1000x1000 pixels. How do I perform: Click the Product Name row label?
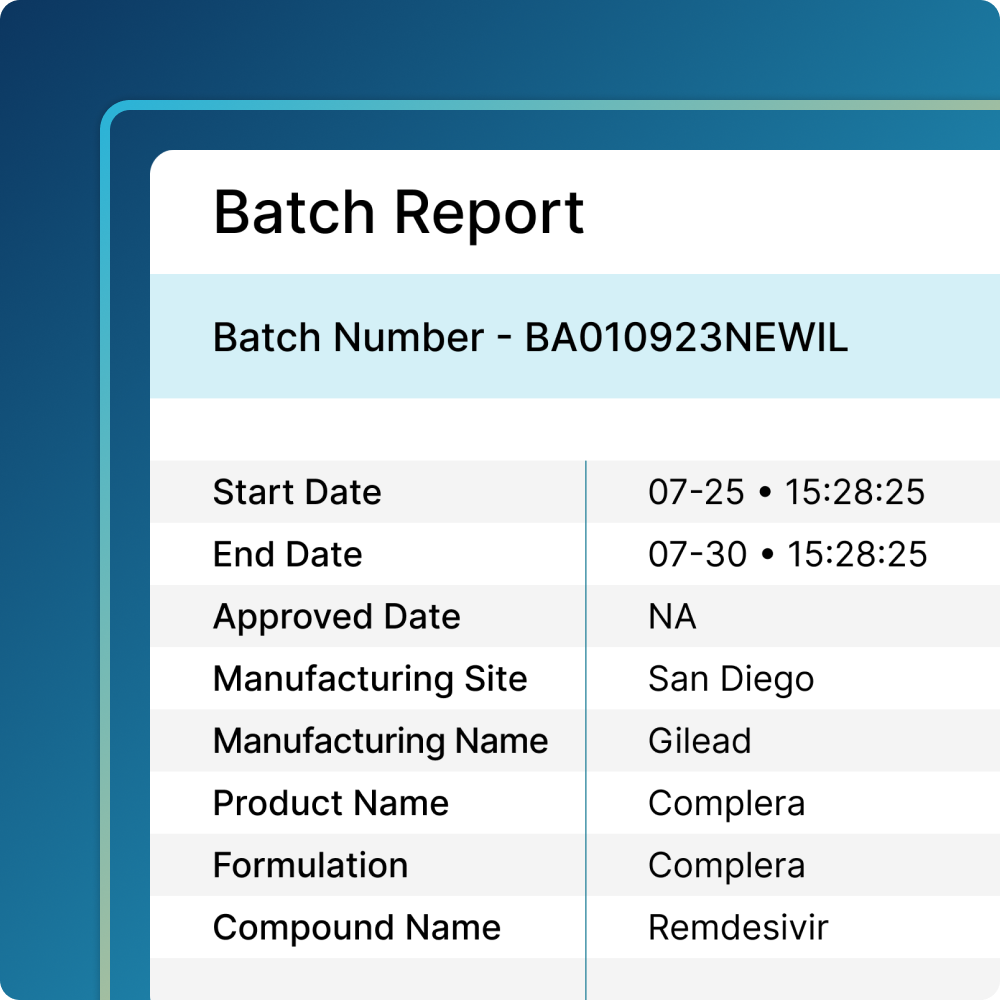[x=331, y=803]
